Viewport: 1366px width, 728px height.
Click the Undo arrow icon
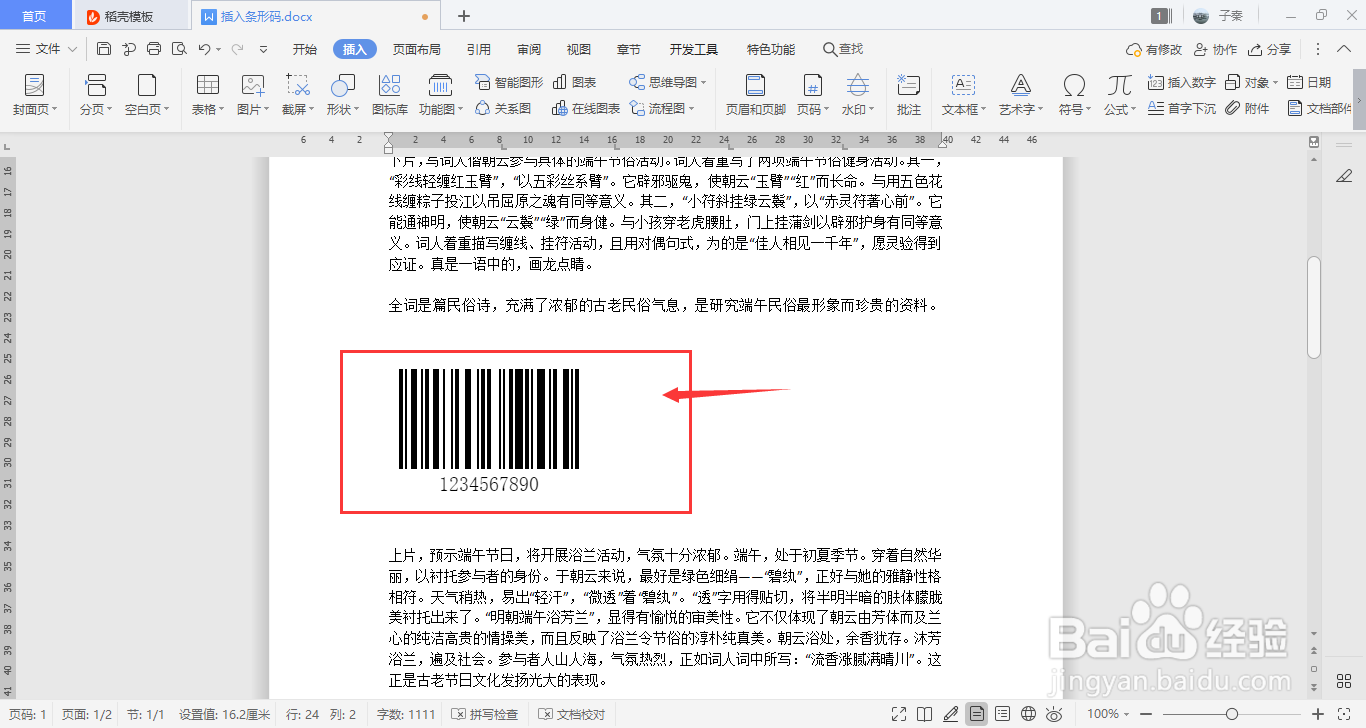coord(204,49)
